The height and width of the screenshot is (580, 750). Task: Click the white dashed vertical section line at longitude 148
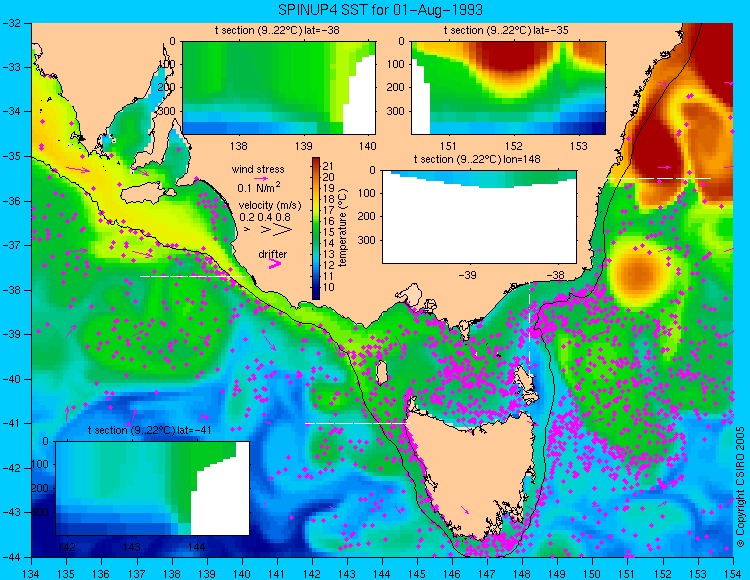530,329
